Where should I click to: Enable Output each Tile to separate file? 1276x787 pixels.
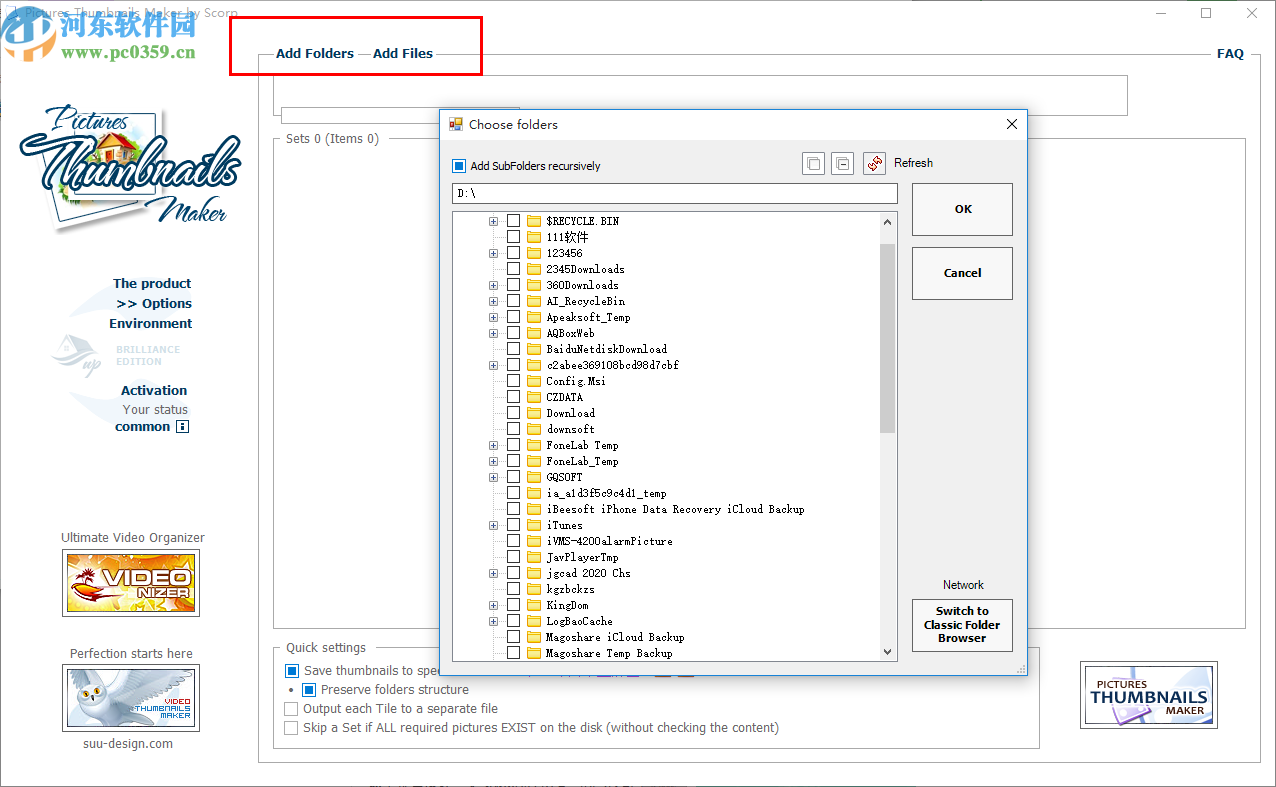(x=291, y=709)
